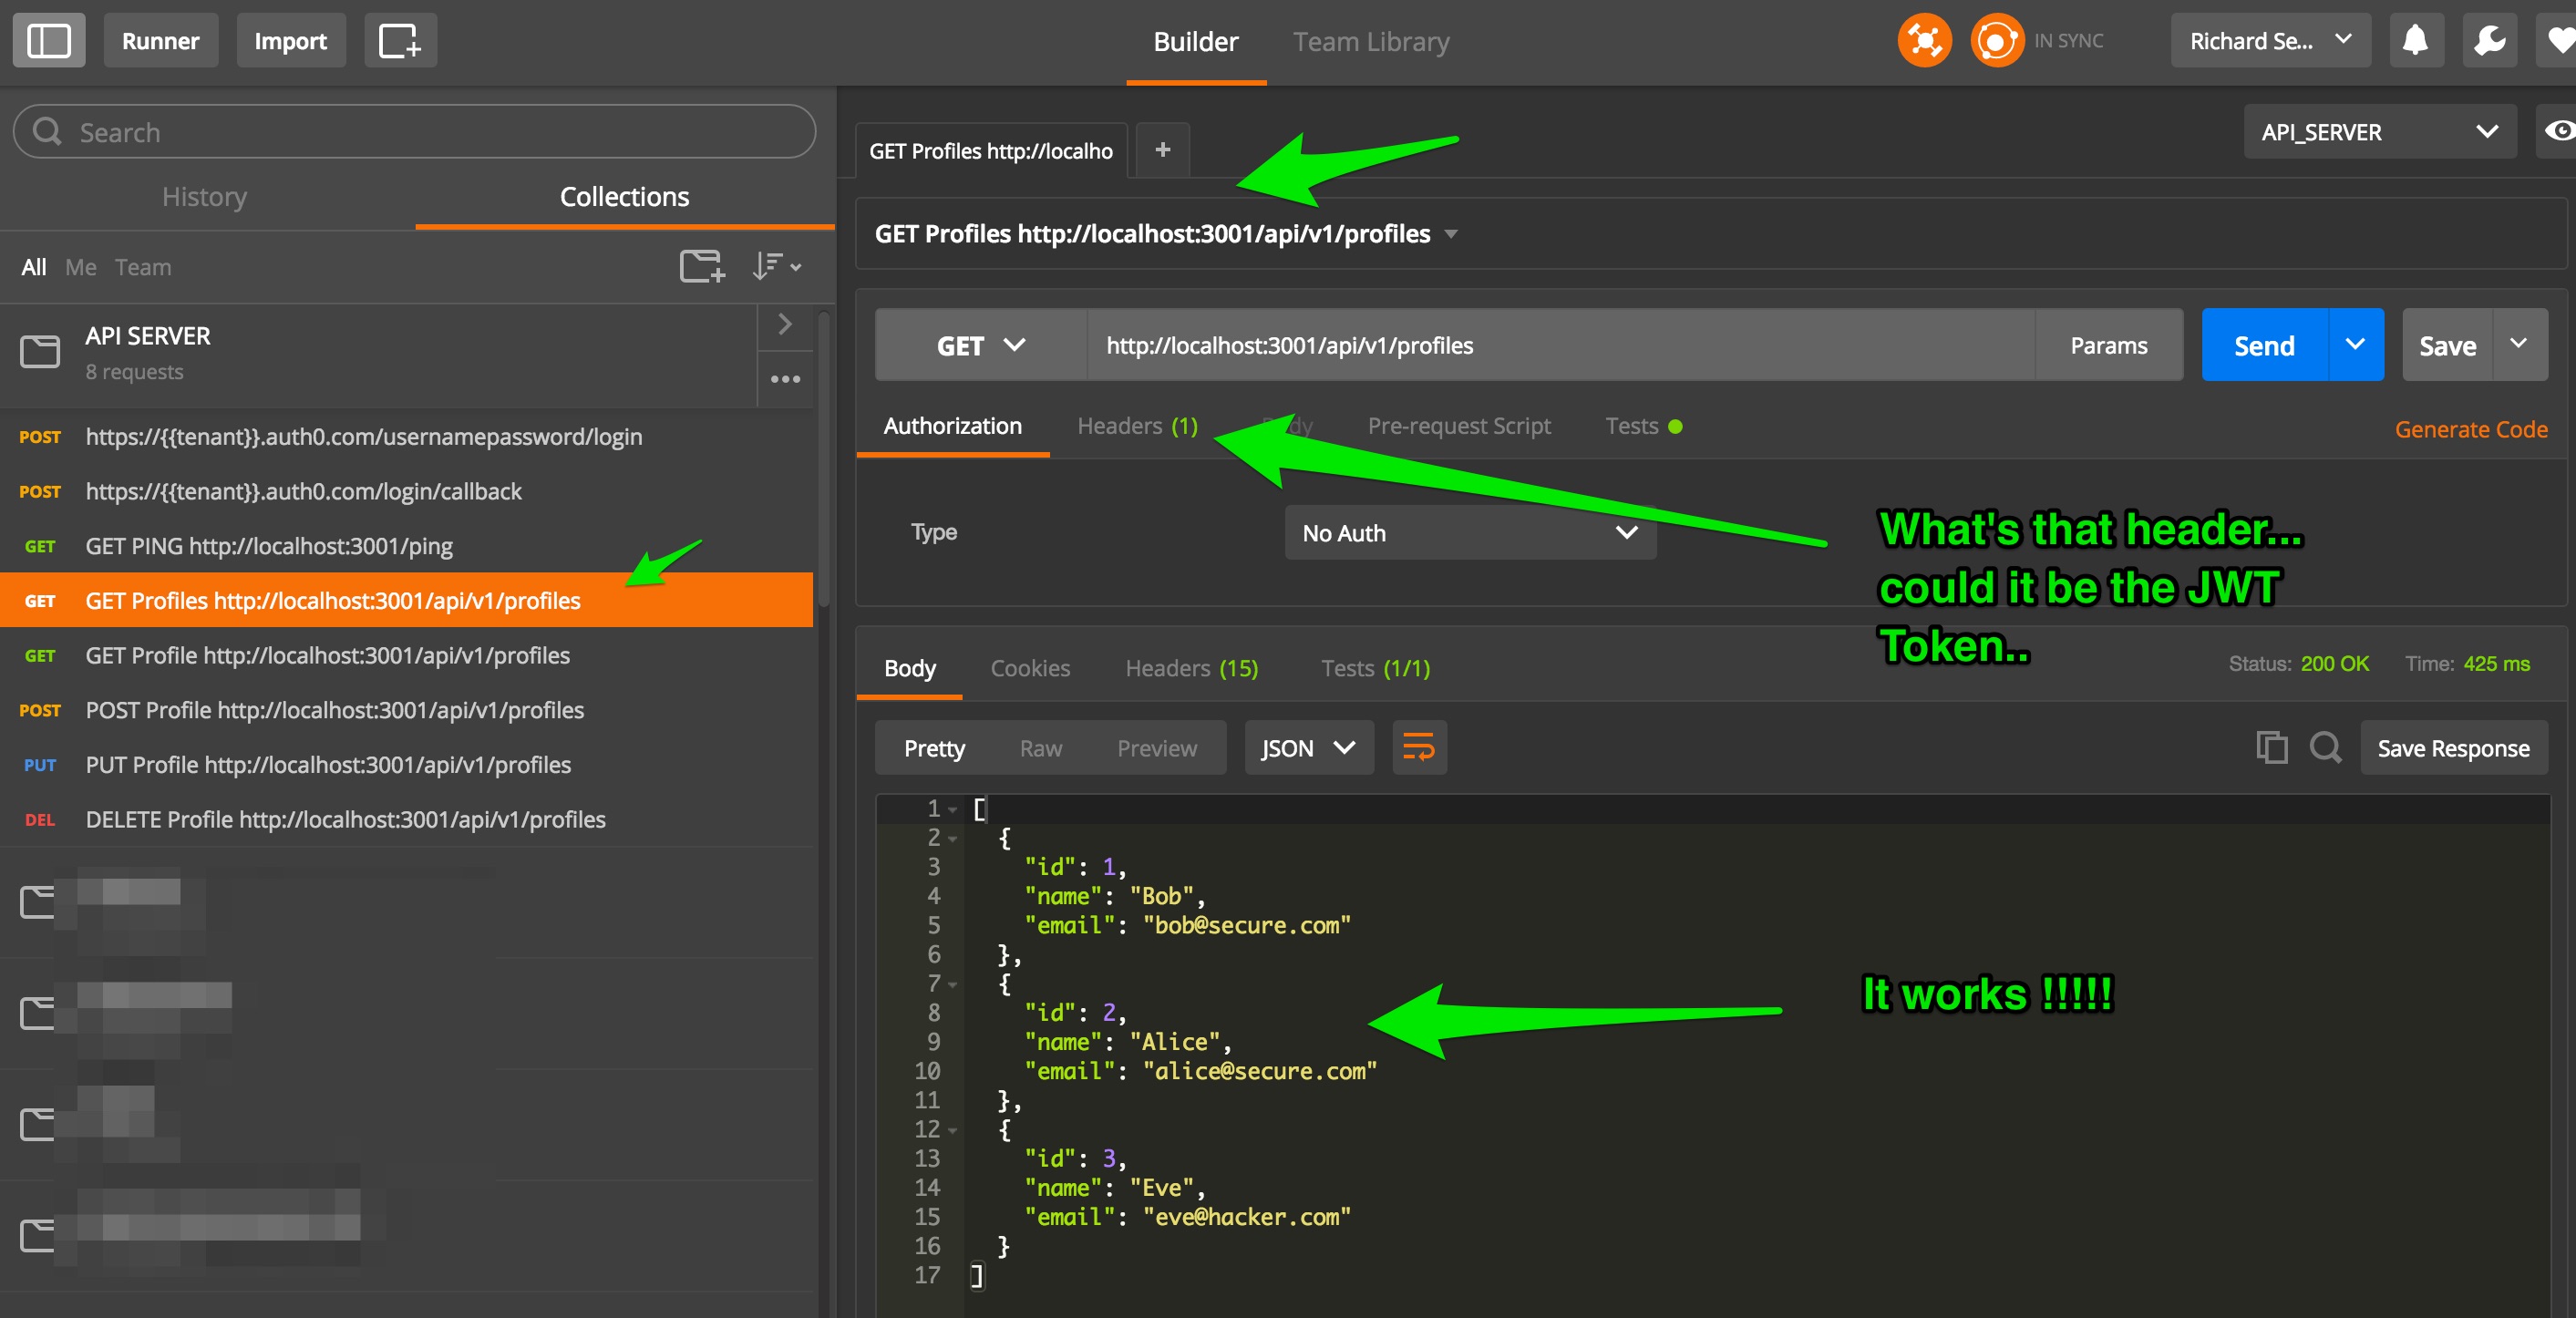Switch to the History tab

(204, 197)
